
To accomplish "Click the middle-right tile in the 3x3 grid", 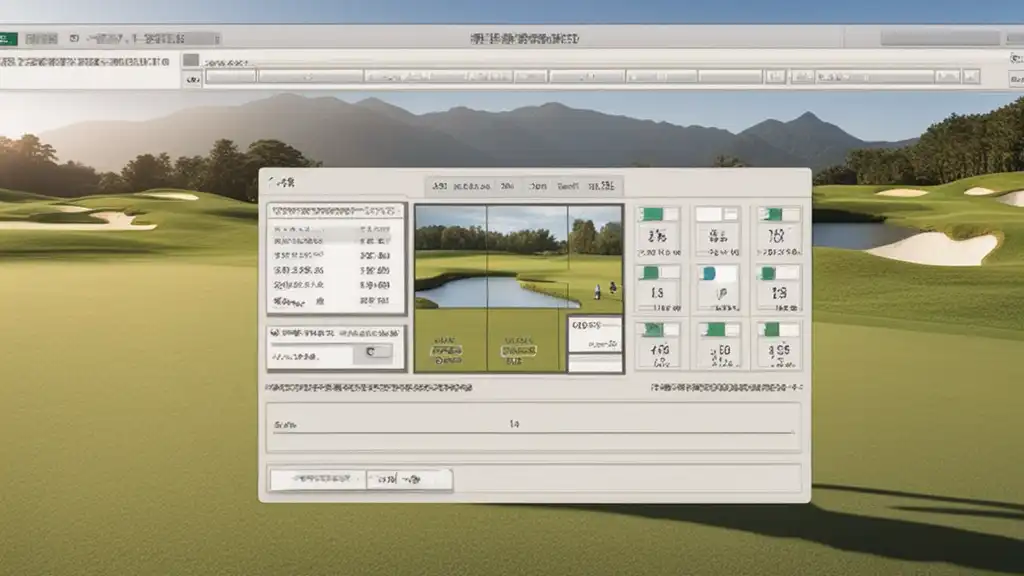I will point(778,287).
